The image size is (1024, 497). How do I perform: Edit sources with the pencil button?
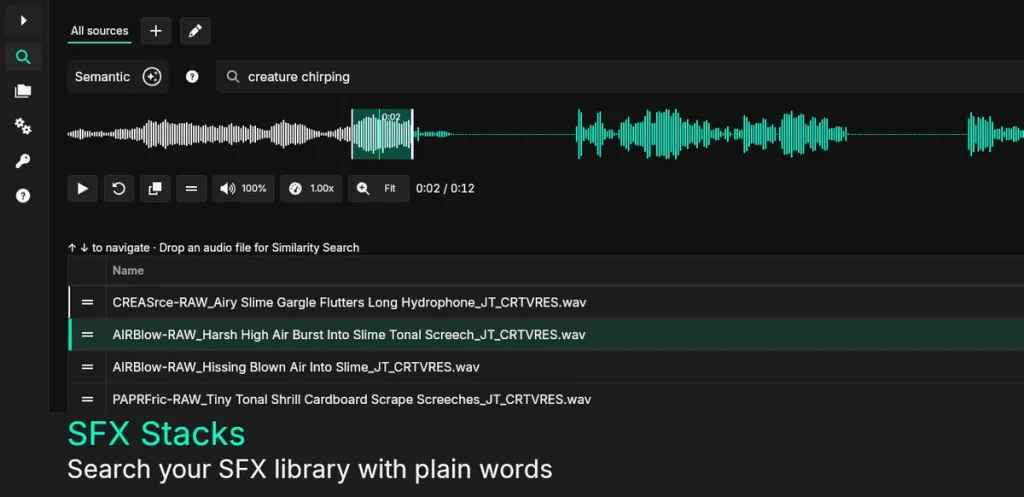coord(195,31)
